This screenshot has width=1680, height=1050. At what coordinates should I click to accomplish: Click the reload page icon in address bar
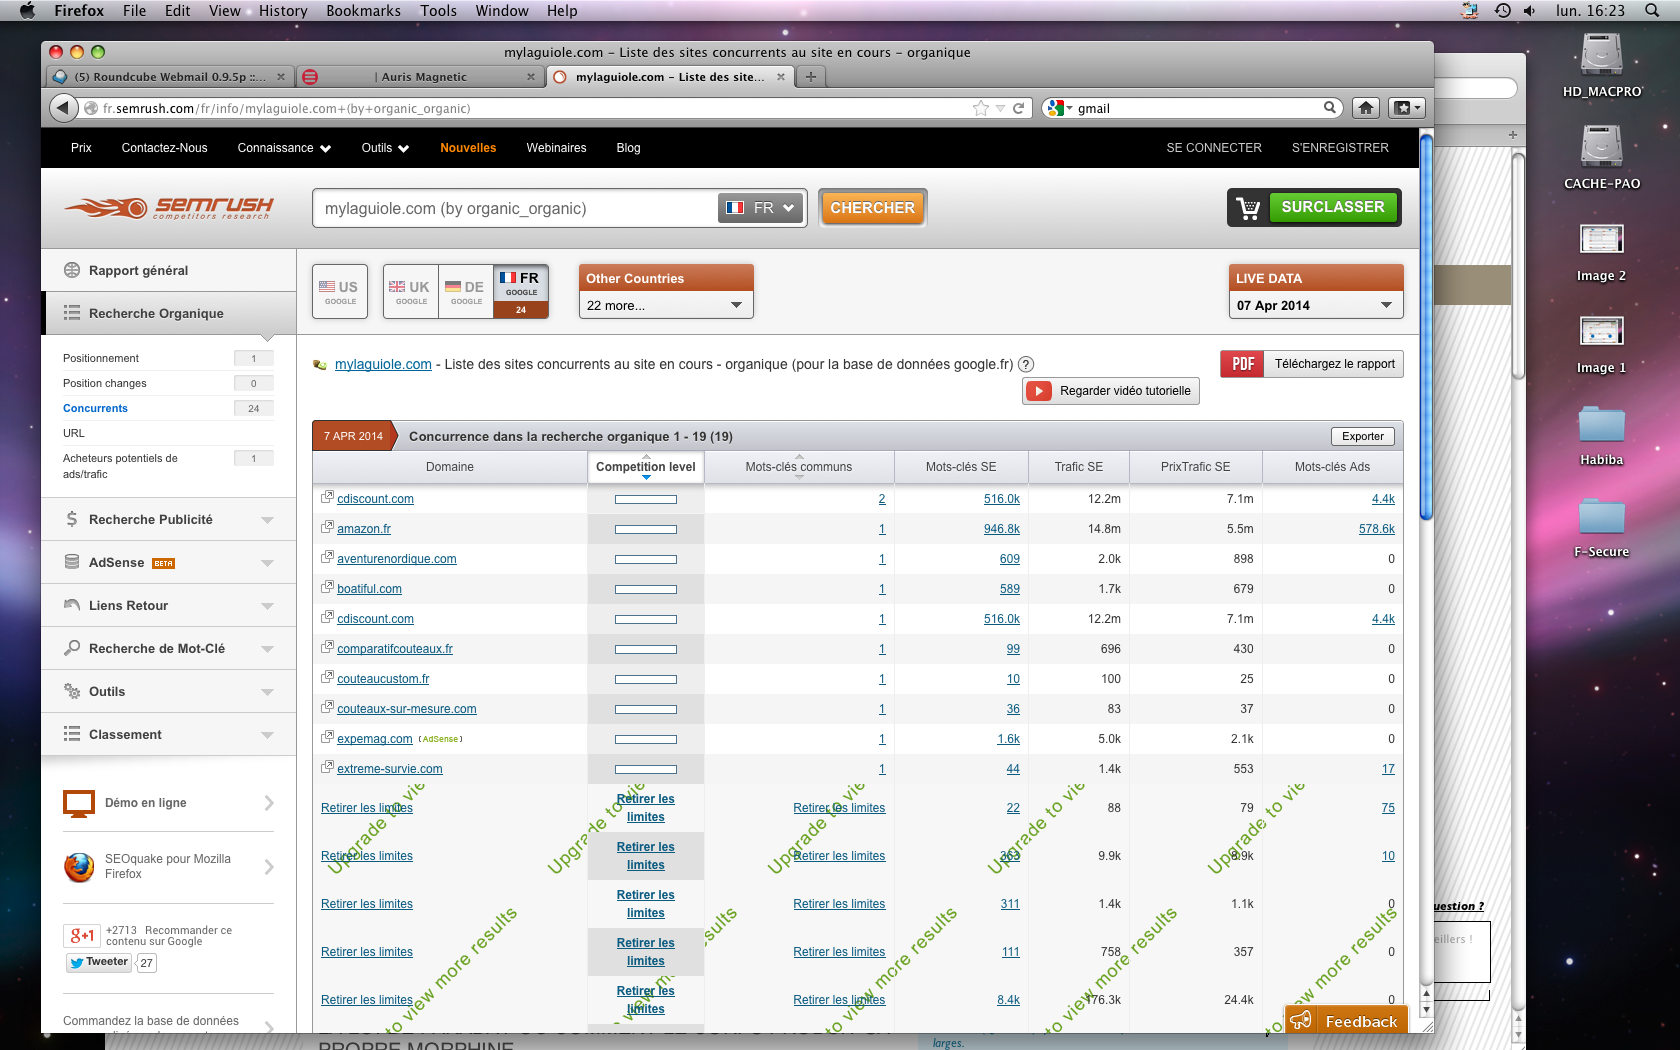[1019, 108]
